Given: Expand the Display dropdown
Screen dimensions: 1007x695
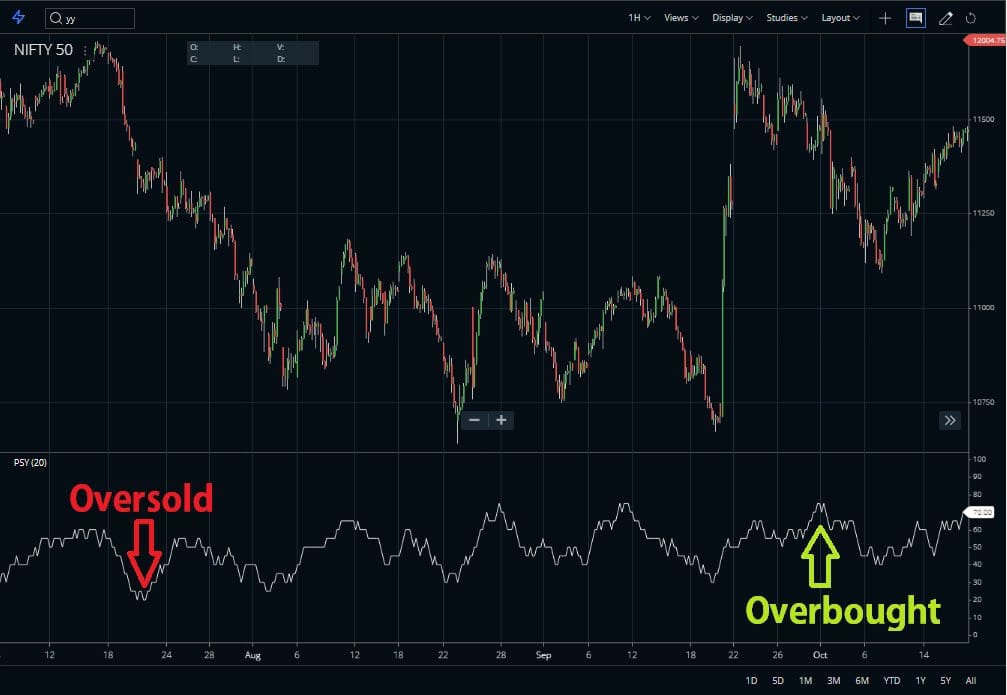Looking at the screenshot, I should (732, 18).
